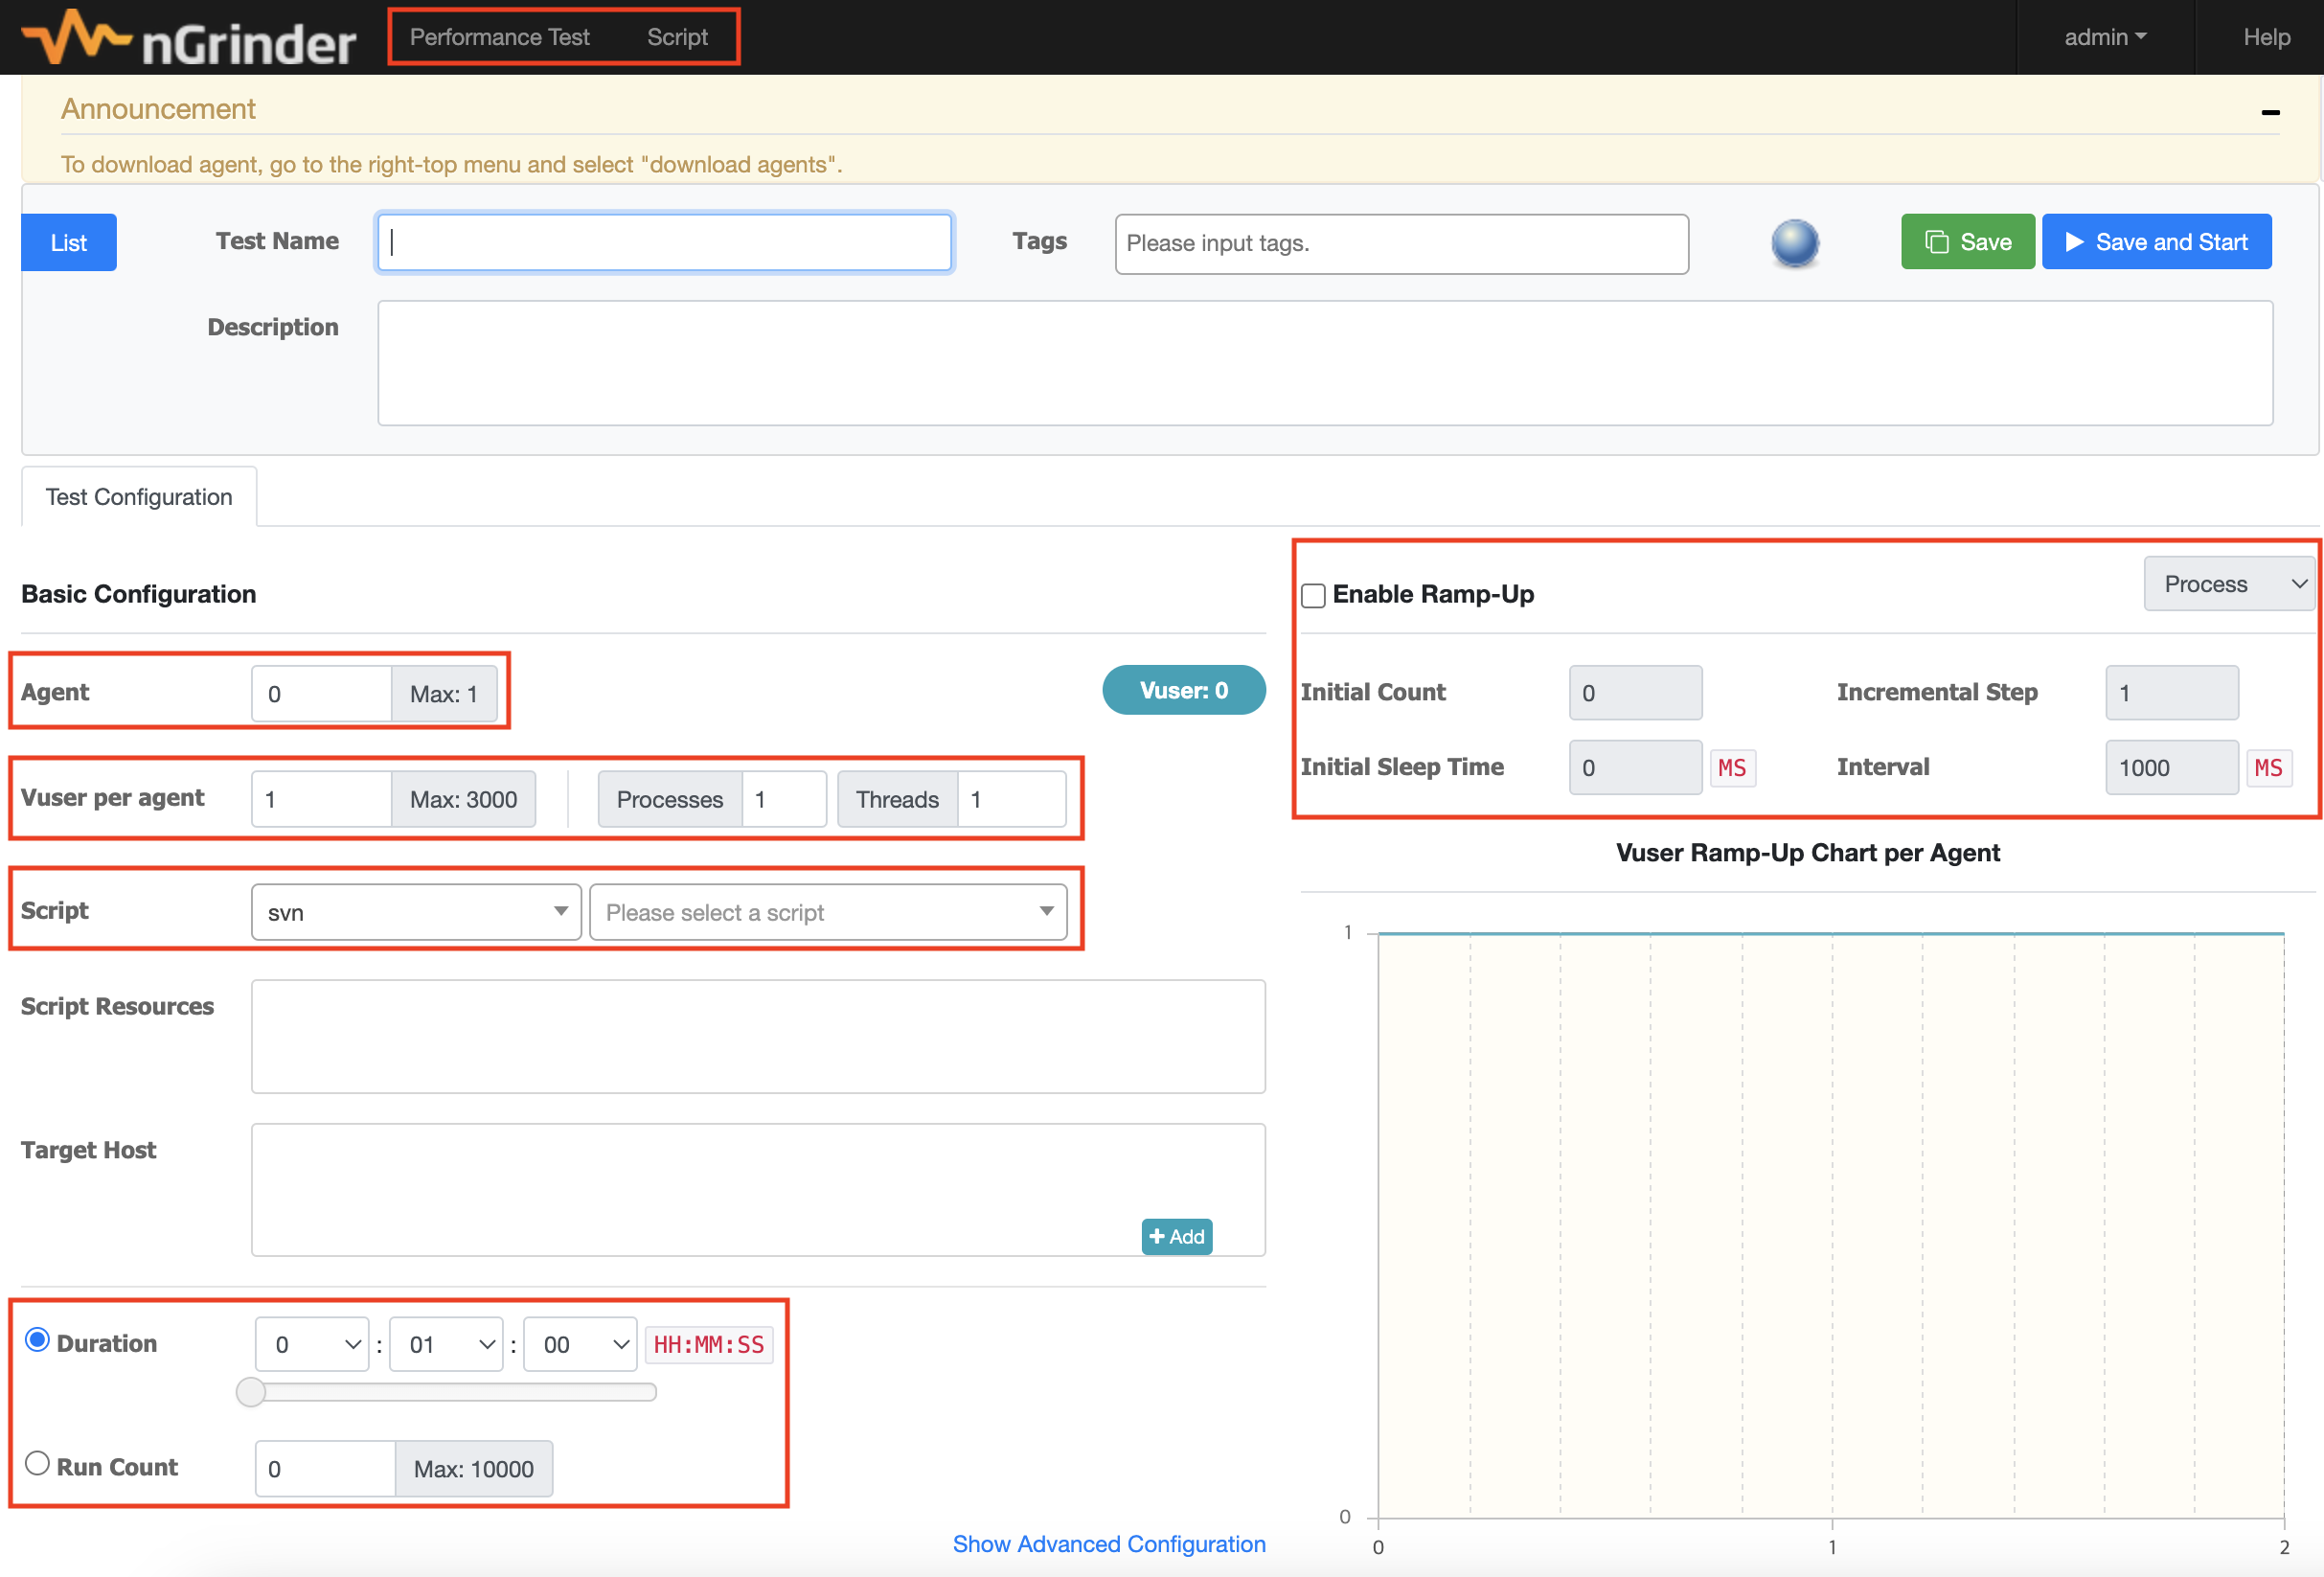Click the 'Max: 1' agent label

[x=444, y=693]
